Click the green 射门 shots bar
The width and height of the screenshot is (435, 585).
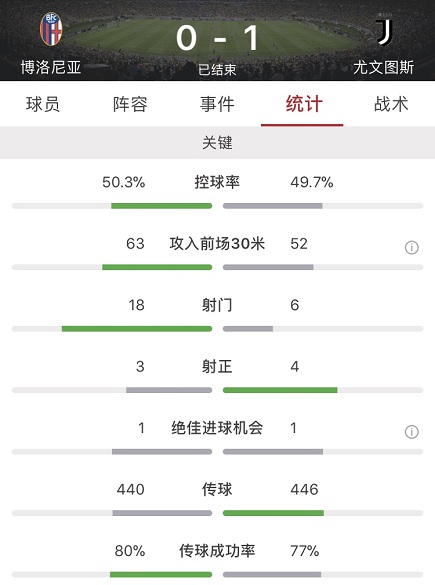(x=137, y=329)
